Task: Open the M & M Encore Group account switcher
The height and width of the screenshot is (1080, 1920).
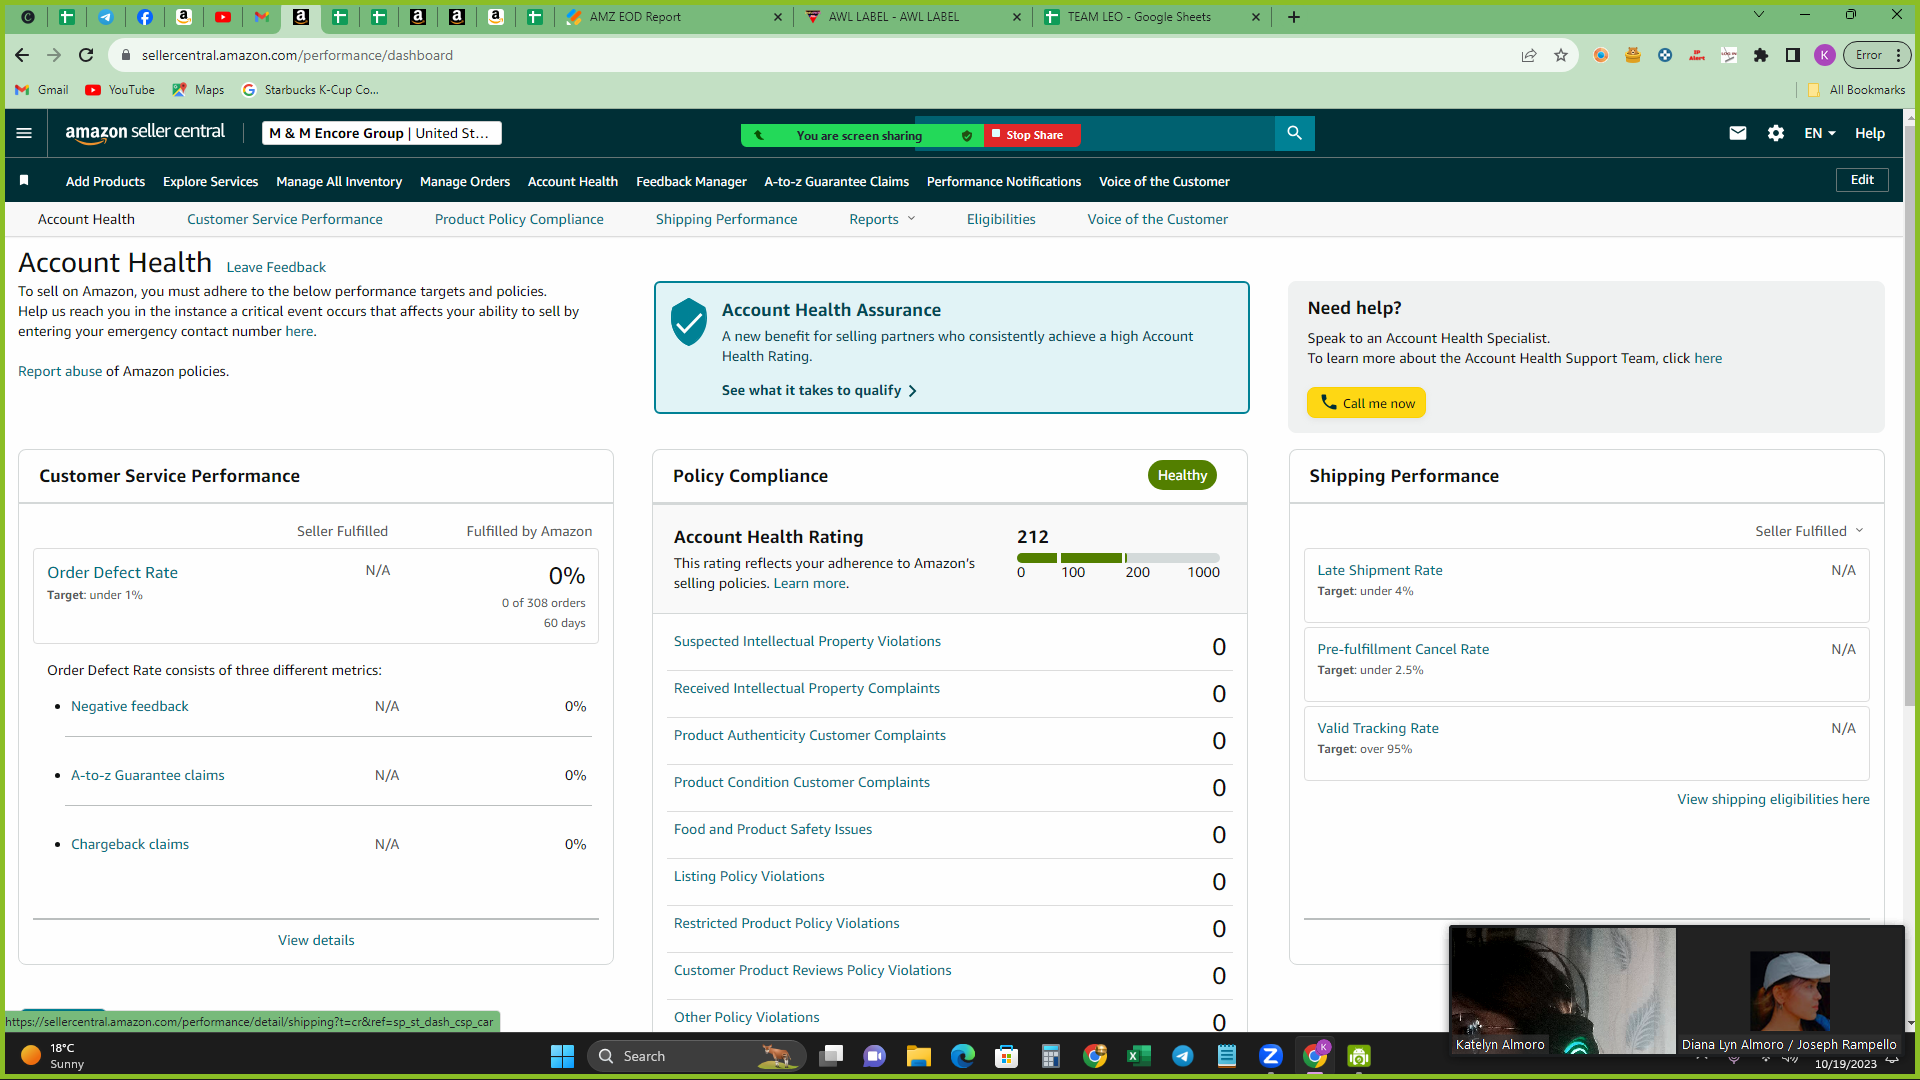Action: pyautogui.click(x=382, y=133)
